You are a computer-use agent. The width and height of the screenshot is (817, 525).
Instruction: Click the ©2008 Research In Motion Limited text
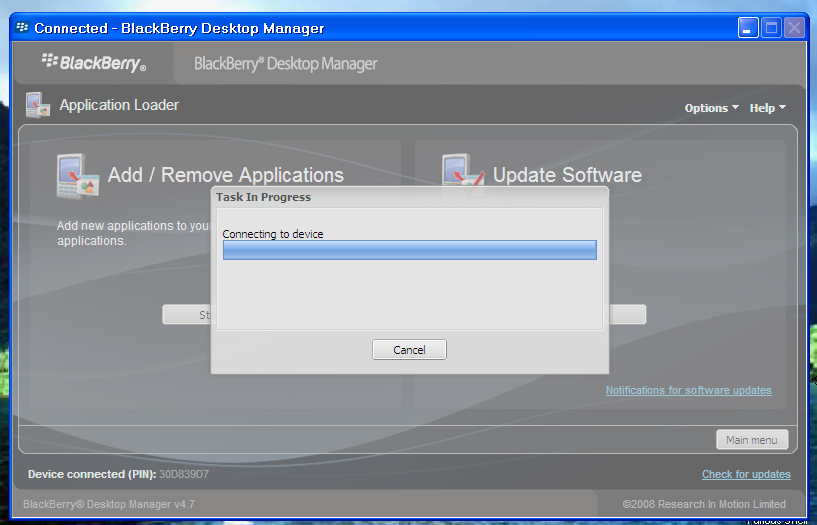click(x=704, y=504)
